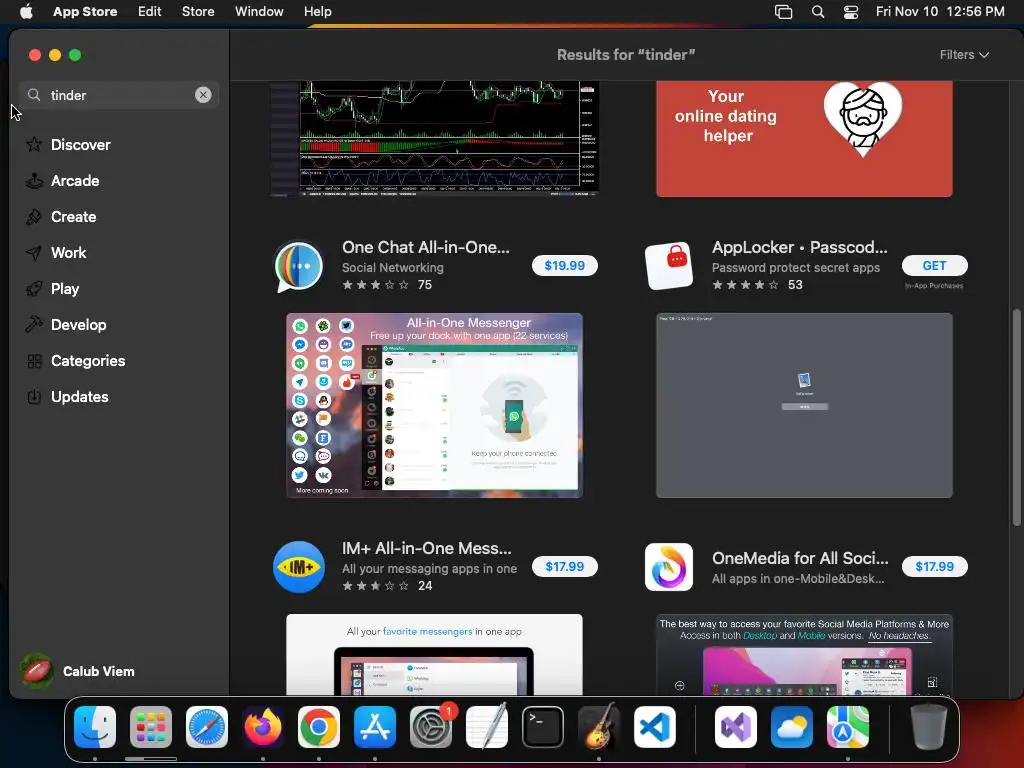Open the Calub Viem account profile
Screen dimensions: 1024x768
tap(78, 671)
